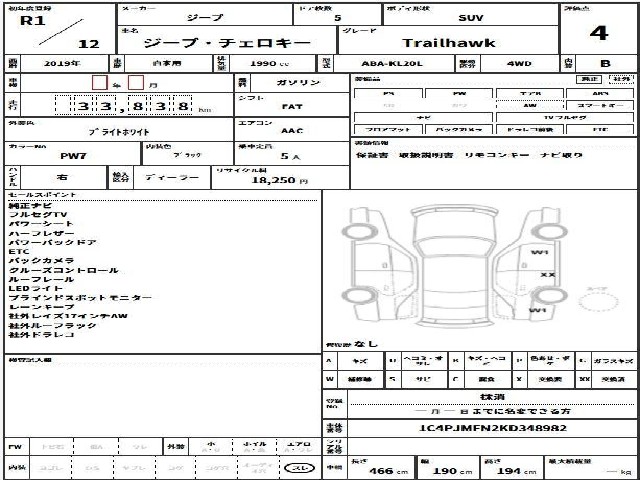Image resolution: width=640 pixels, height=480 pixels.
Task: Click the chassis number 1C4PJMFN2KD348982
Action: click(x=493, y=428)
